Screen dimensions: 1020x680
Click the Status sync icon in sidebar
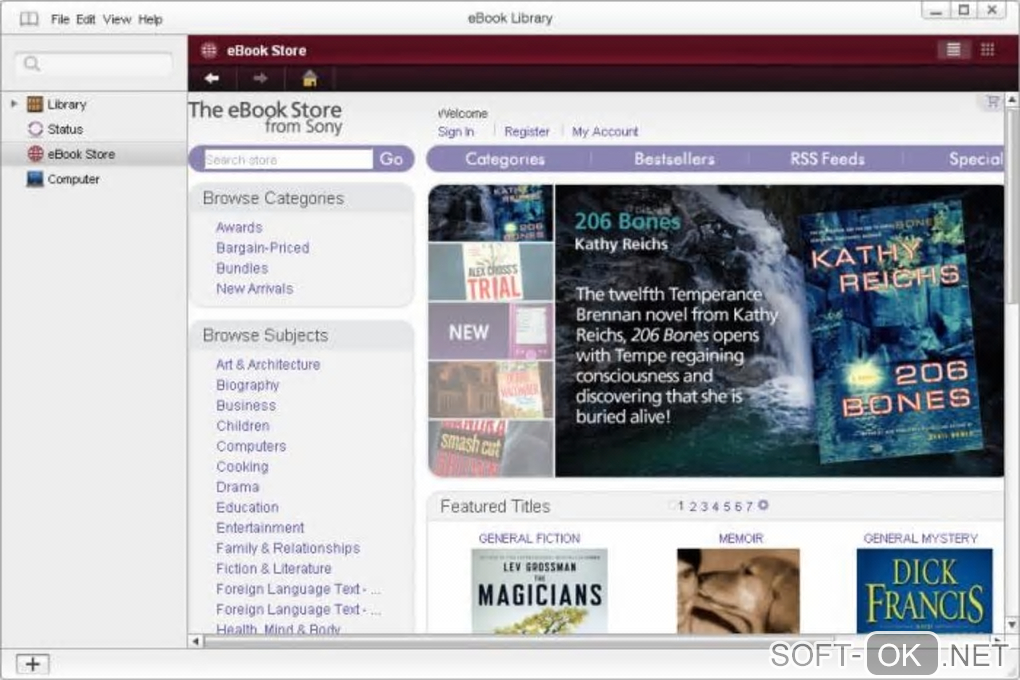click(x=35, y=129)
